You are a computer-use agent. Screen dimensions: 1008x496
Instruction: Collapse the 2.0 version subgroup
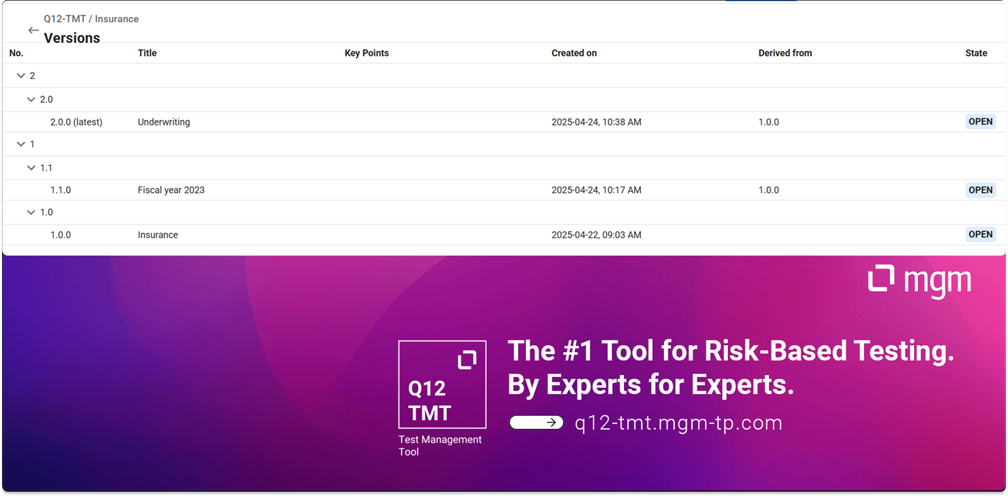point(31,100)
